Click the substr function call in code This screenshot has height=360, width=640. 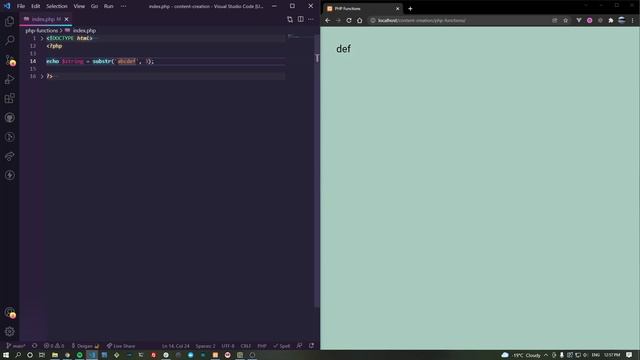tap(102, 61)
